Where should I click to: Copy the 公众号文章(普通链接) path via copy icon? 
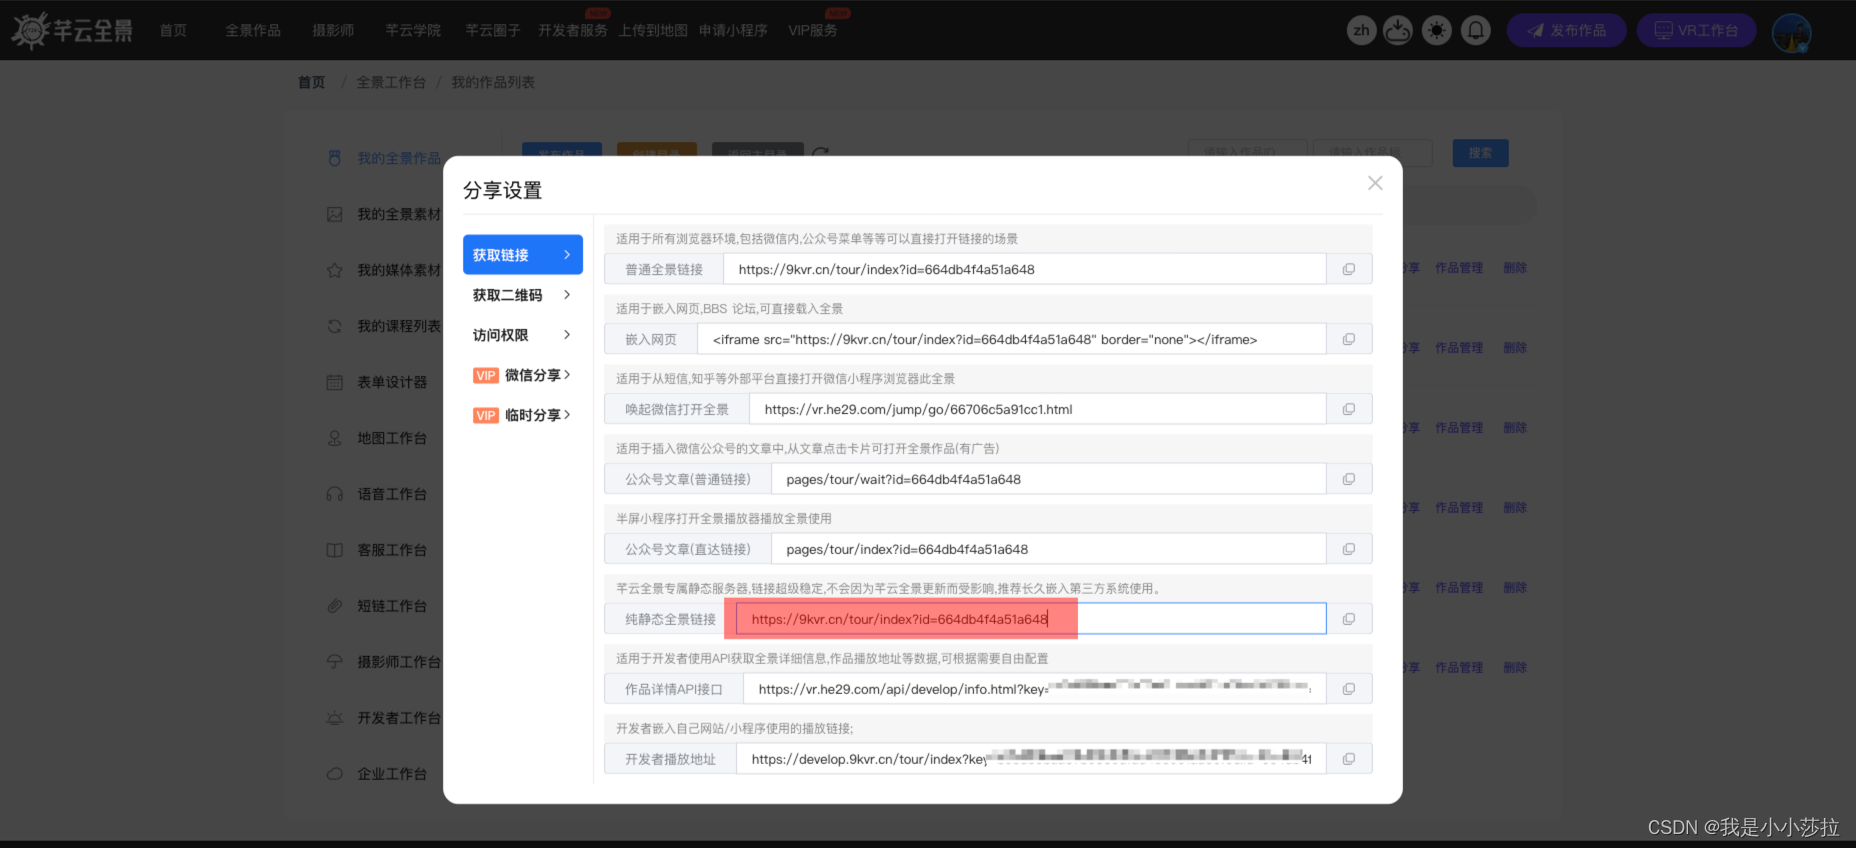coord(1349,479)
